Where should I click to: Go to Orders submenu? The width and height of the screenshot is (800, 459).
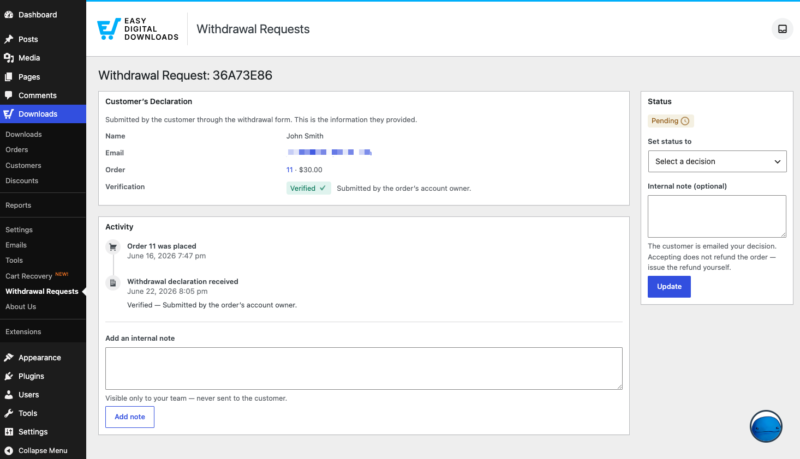point(17,150)
